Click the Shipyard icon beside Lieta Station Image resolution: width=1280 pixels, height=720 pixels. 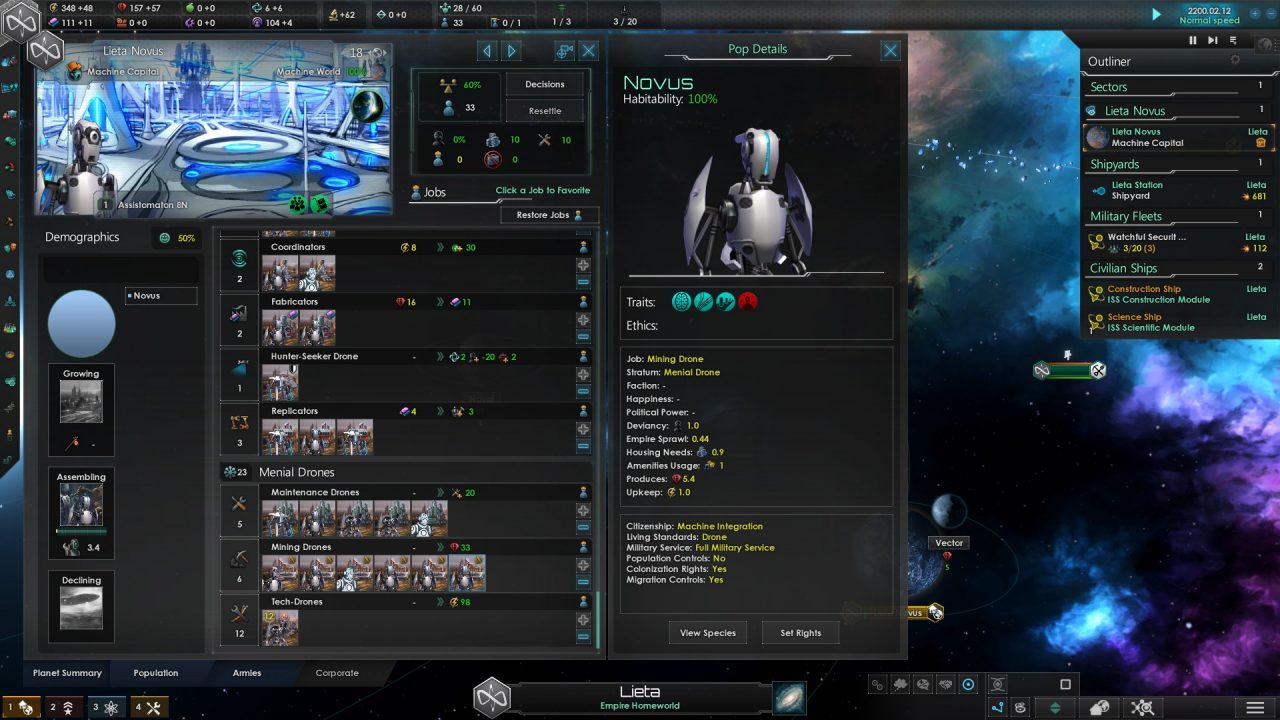click(x=1100, y=190)
